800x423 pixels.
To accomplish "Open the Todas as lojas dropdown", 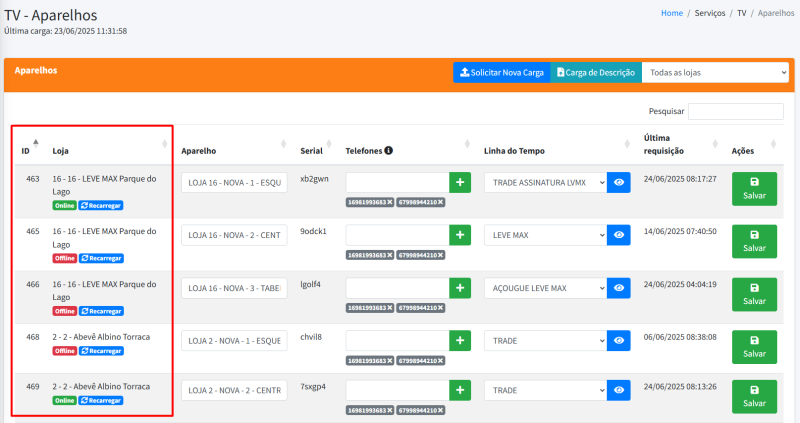I will pyautogui.click(x=715, y=73).
